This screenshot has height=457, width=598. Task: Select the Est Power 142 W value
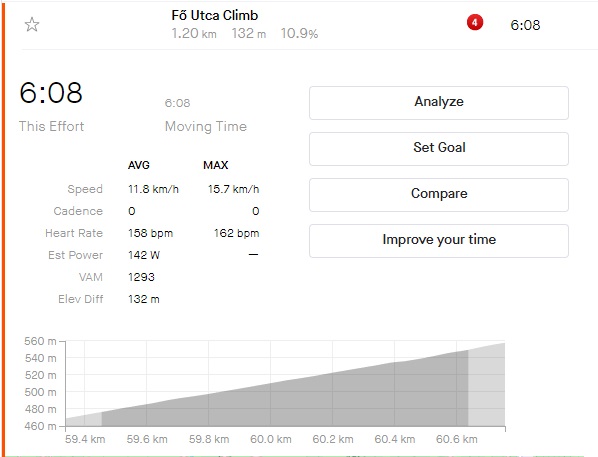tap(144, 255)
